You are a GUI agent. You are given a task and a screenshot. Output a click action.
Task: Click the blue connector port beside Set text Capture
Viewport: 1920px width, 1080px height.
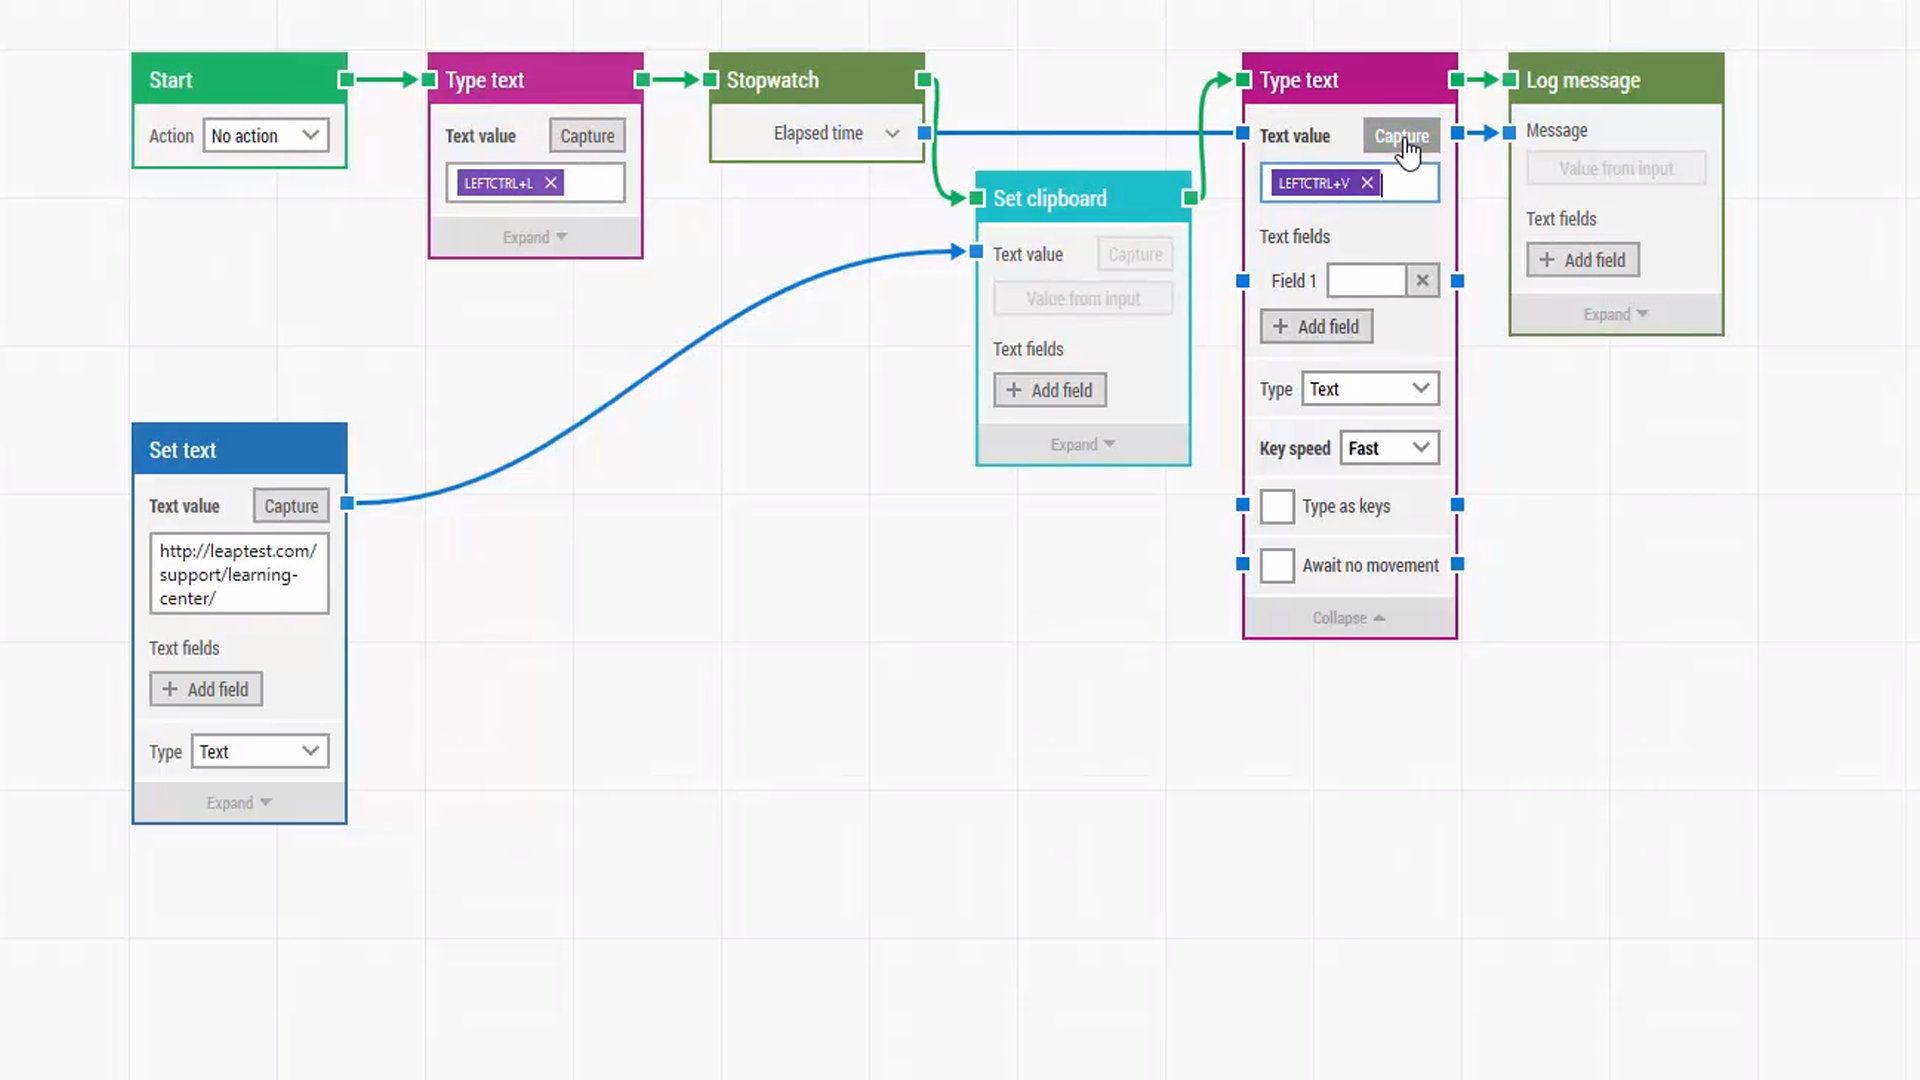click(347, 505)
